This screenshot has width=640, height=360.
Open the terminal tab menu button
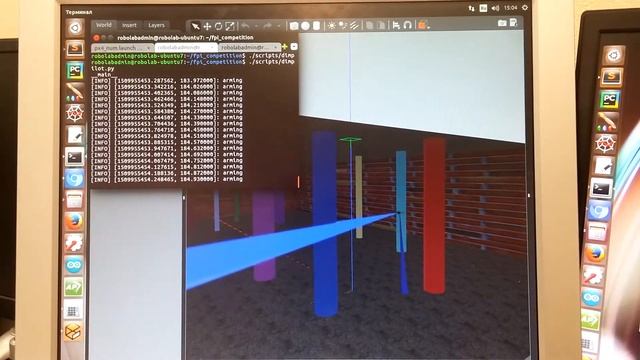[x=294, y=47]
